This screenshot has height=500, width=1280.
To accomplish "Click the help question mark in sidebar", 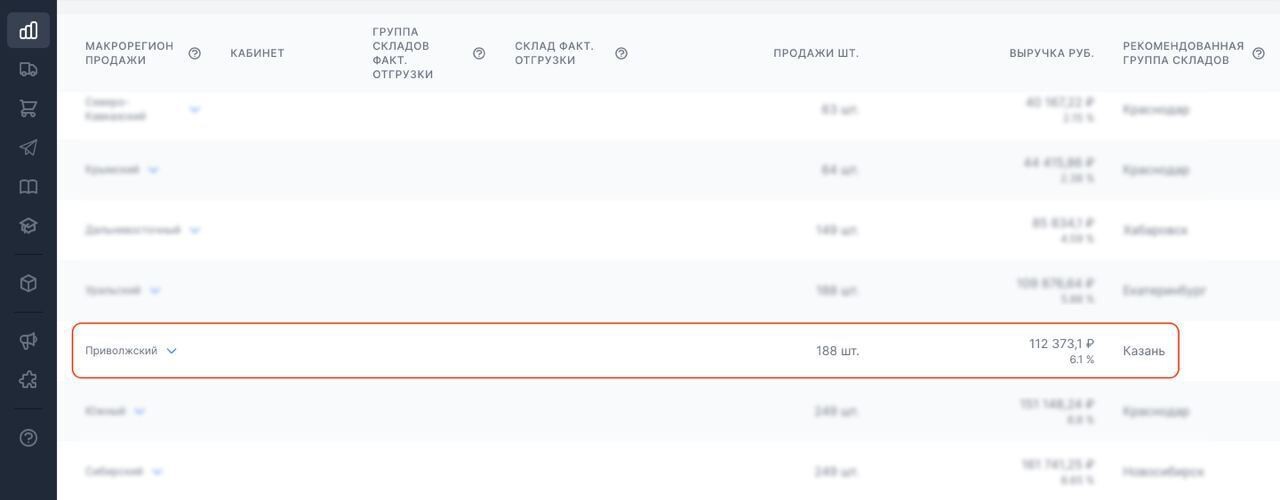I will pyautogui.click(x=28, y=437).
